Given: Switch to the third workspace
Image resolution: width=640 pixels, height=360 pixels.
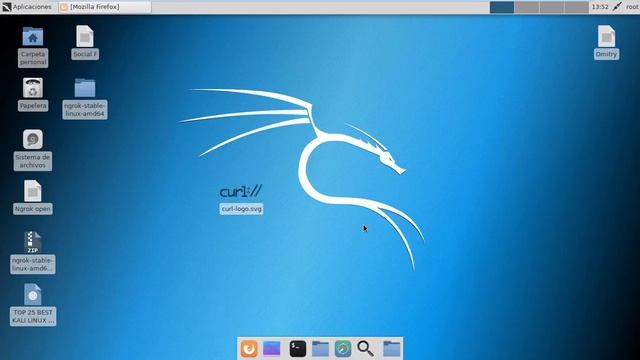Looking at the screenshot, I should pos(551,7).
